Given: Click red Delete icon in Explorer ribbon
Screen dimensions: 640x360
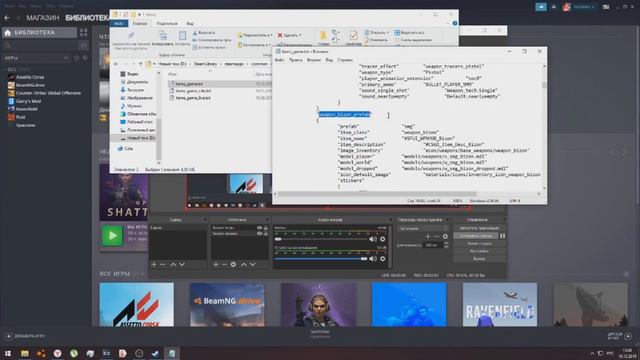Looking at the screenshot, I should tap(280, 35).
